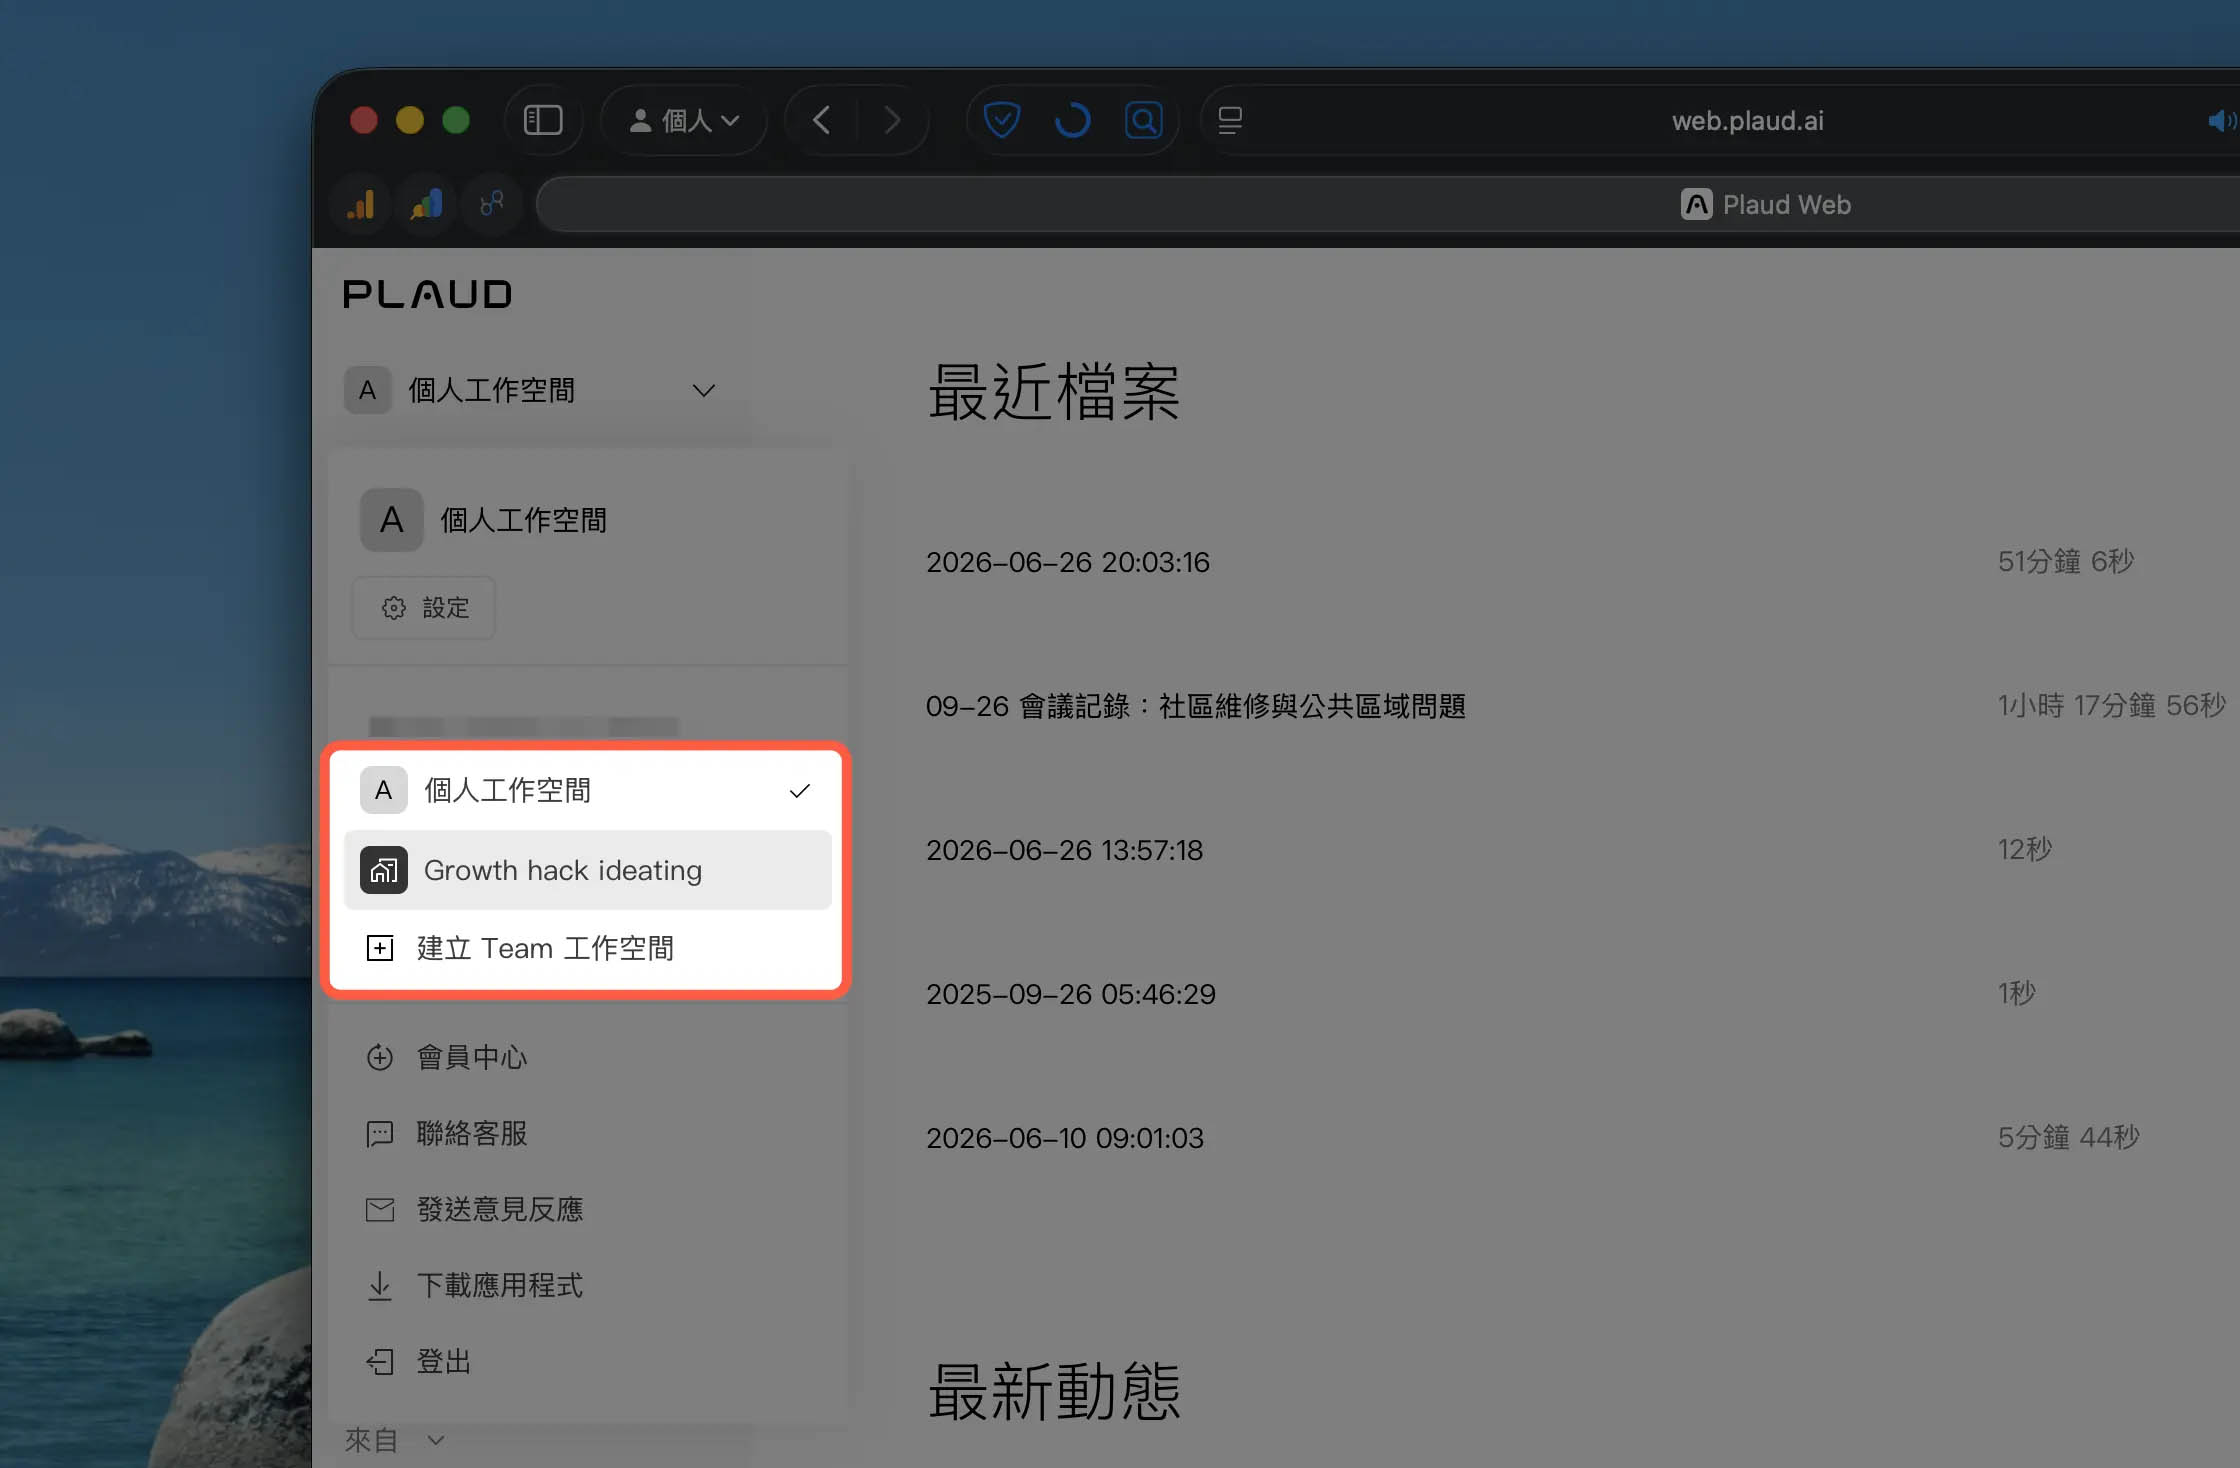2240x1468 pixels.
Task: Open the connected-nodes pinned tab
Action: (x=492, y=204)
